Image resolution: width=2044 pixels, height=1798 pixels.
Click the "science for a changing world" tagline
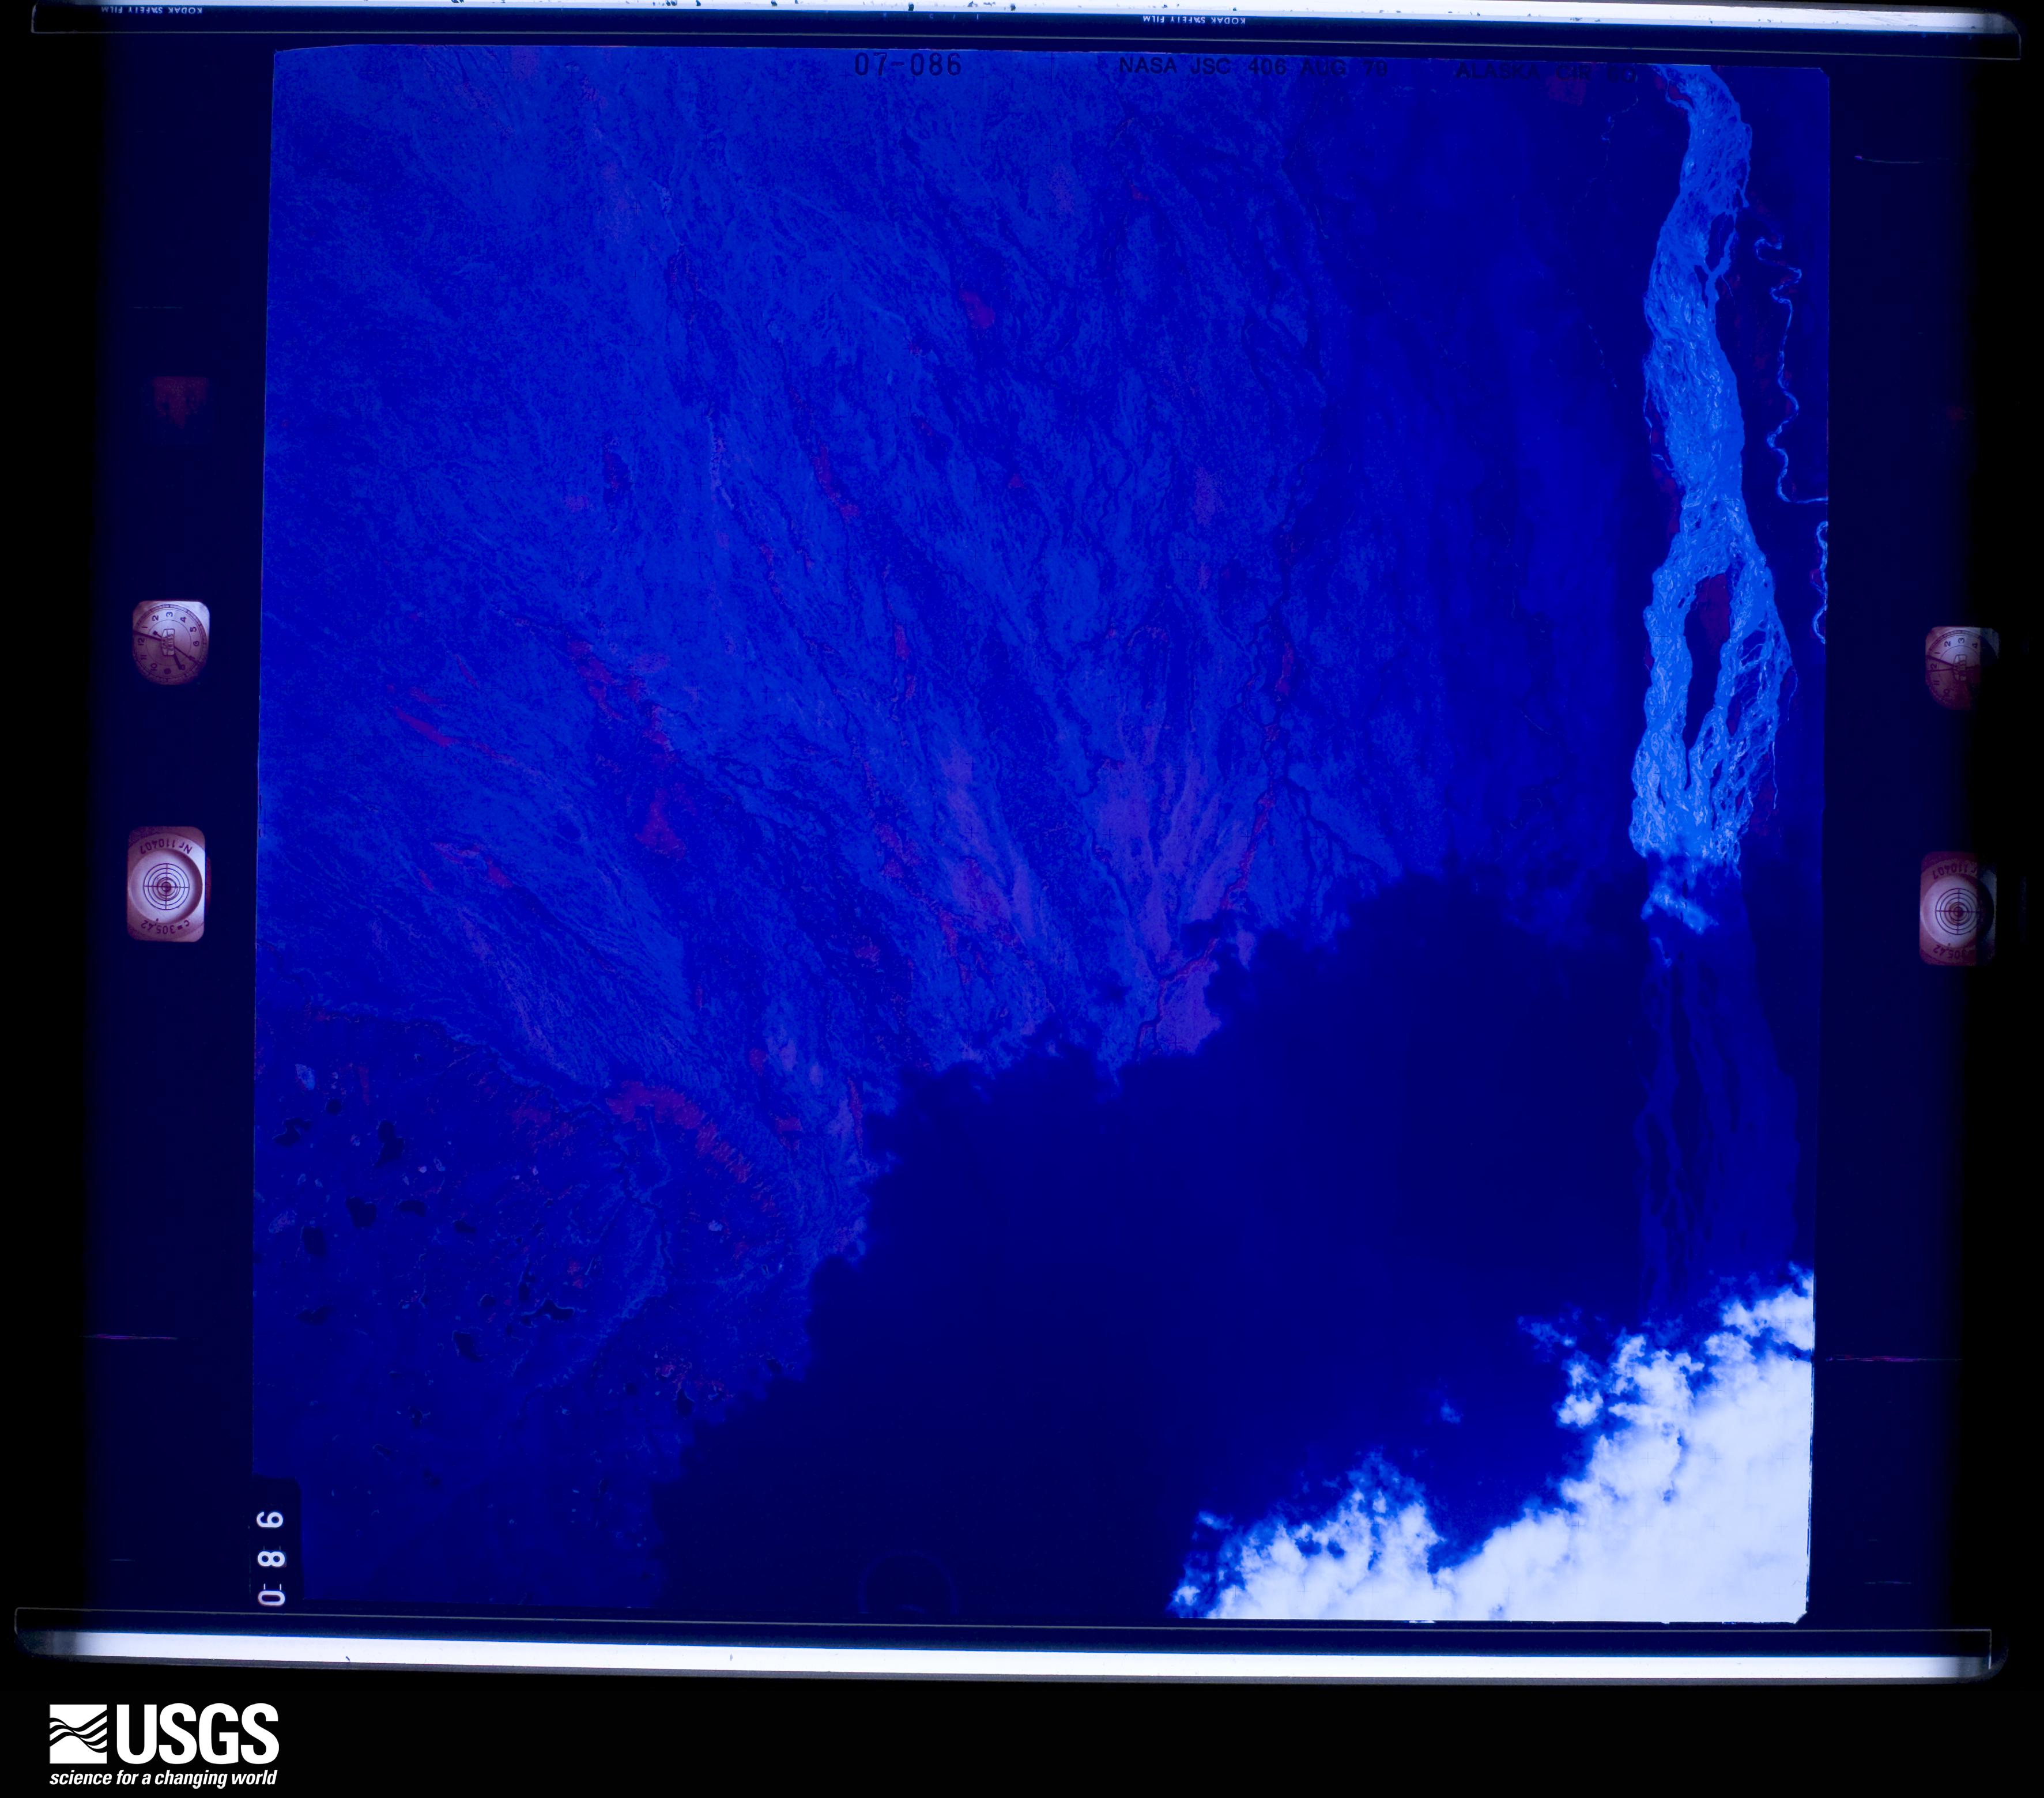coord(164,1778)
